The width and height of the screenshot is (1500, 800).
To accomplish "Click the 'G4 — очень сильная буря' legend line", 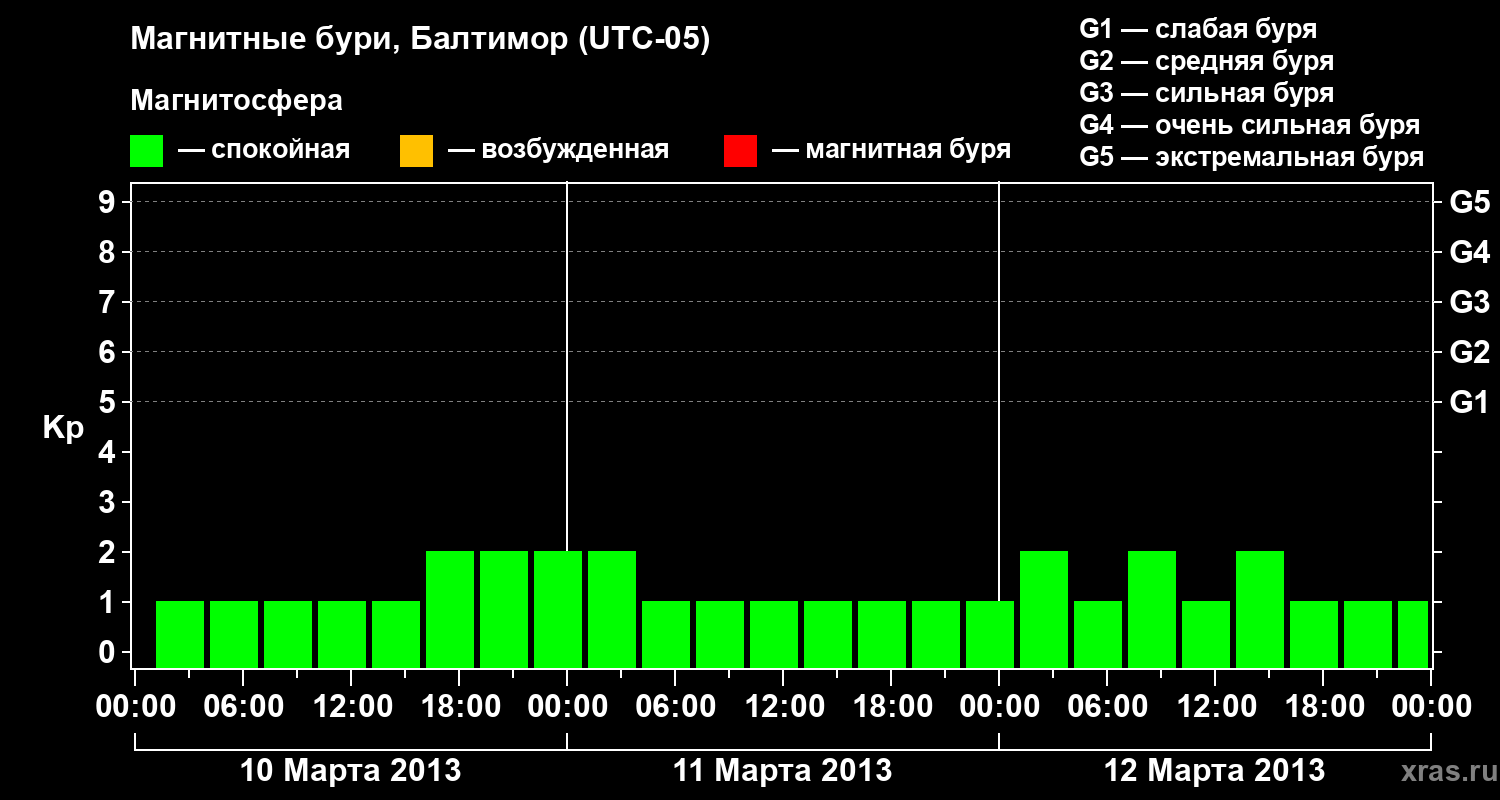I will click(x=1249, y=125).
